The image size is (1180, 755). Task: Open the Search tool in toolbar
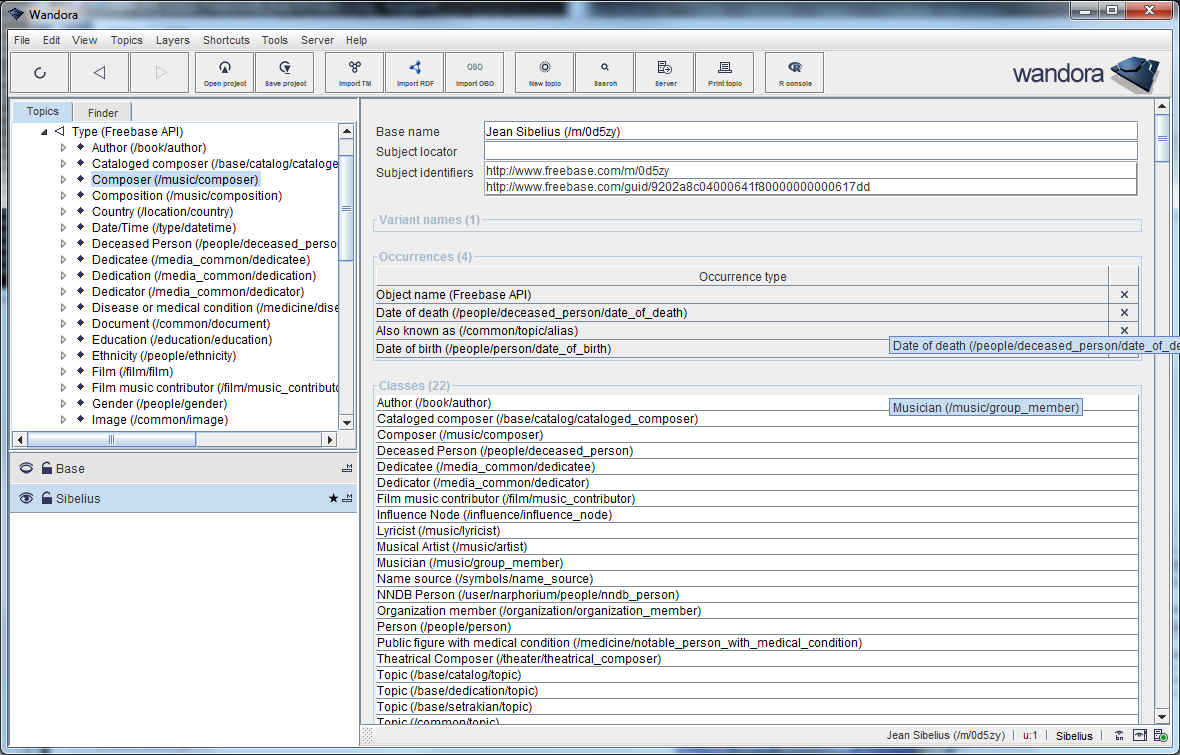(x=605, y=72)
